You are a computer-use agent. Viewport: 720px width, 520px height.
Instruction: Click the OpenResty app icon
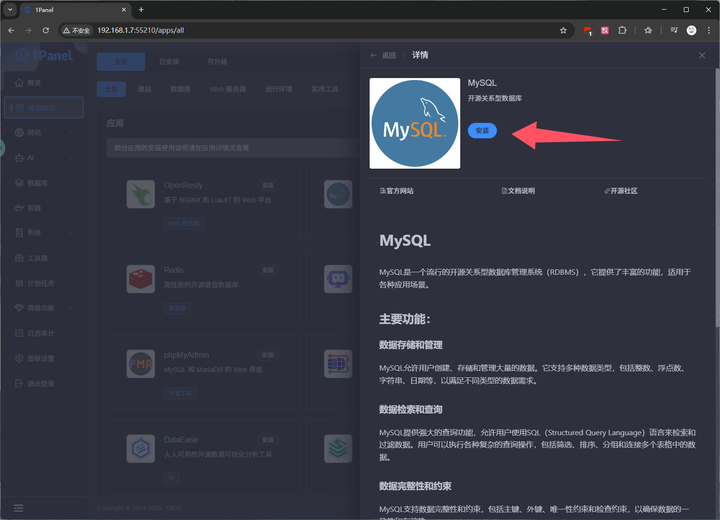[141, 194]
